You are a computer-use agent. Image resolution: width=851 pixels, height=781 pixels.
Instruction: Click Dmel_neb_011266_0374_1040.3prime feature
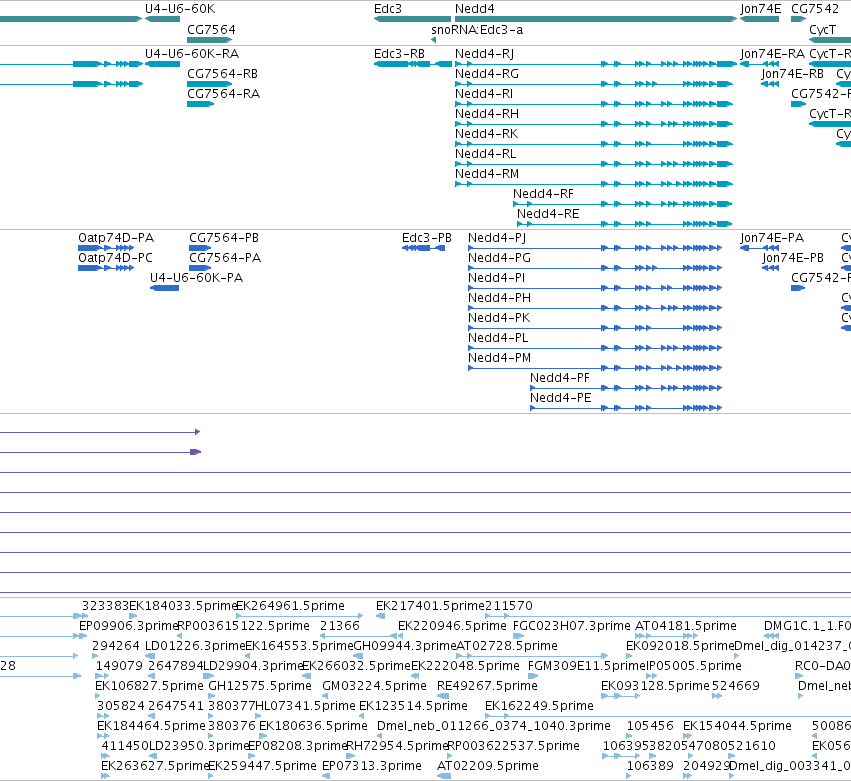coord(379,736)
